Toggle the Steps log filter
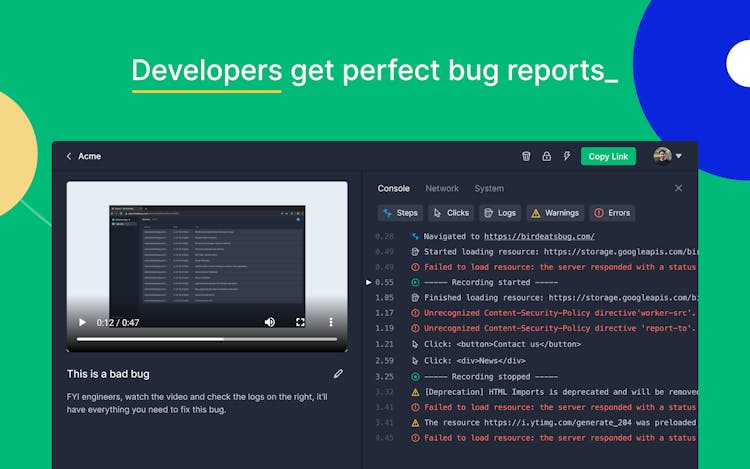This screenshot has width=750, height=469. pos(400,213)
